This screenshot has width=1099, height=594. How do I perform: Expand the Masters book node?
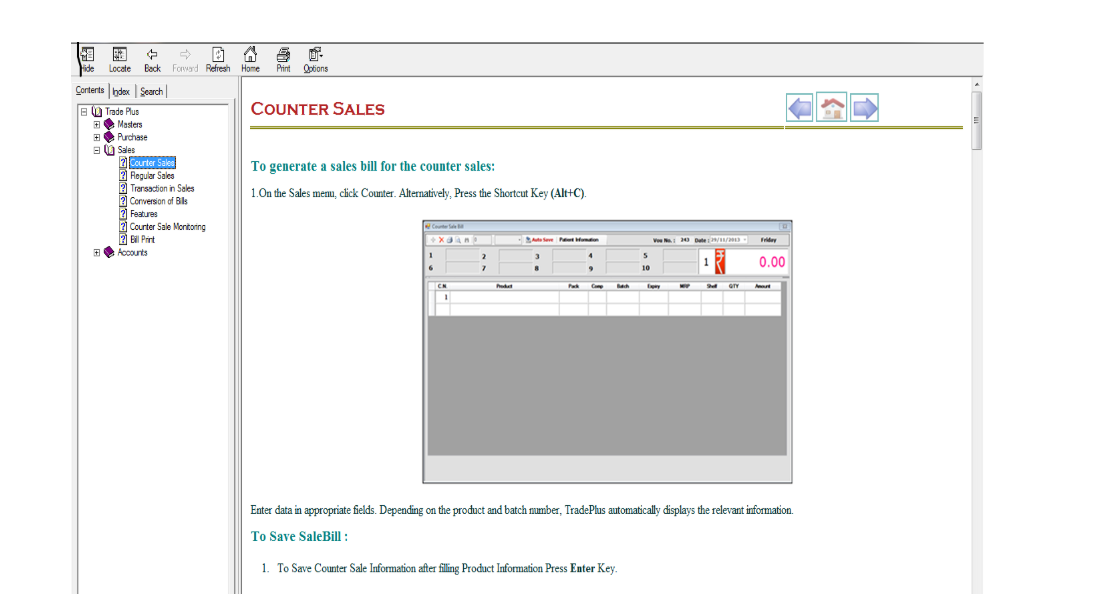pyautogui.click(x=97, y=124)
